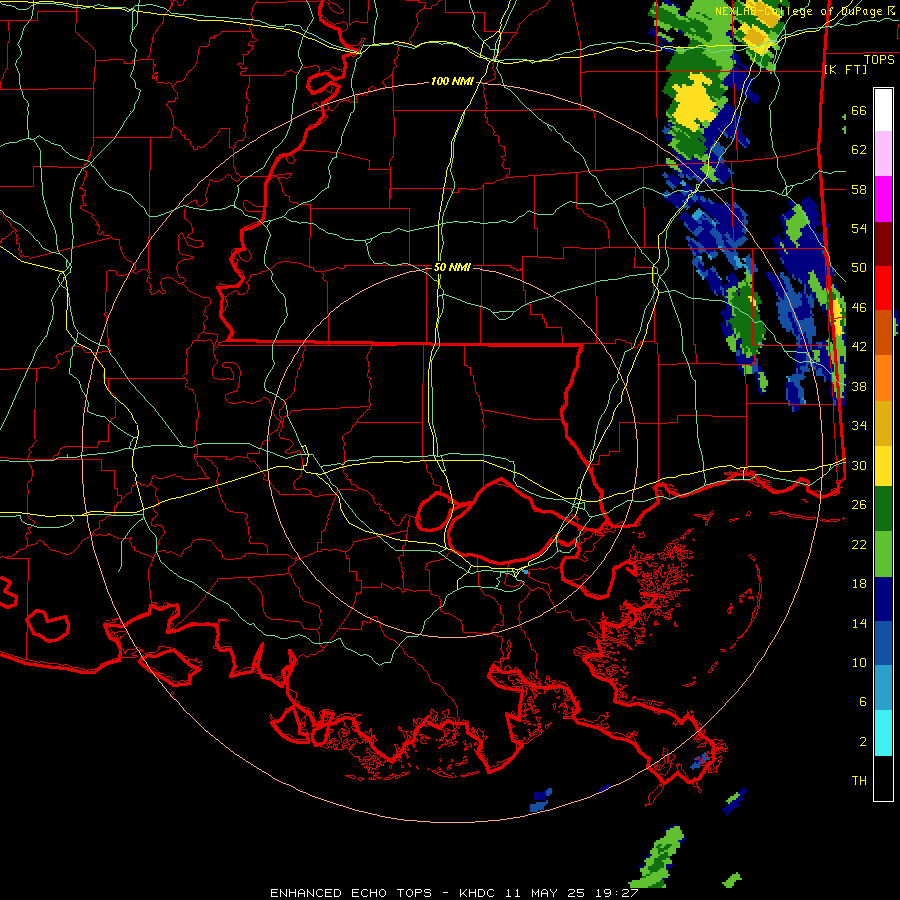Click the '26' legend value

point(859,505)
